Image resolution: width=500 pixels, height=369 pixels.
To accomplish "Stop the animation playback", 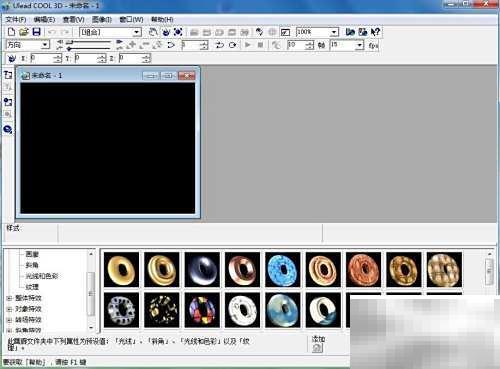I will coord(260,45).
